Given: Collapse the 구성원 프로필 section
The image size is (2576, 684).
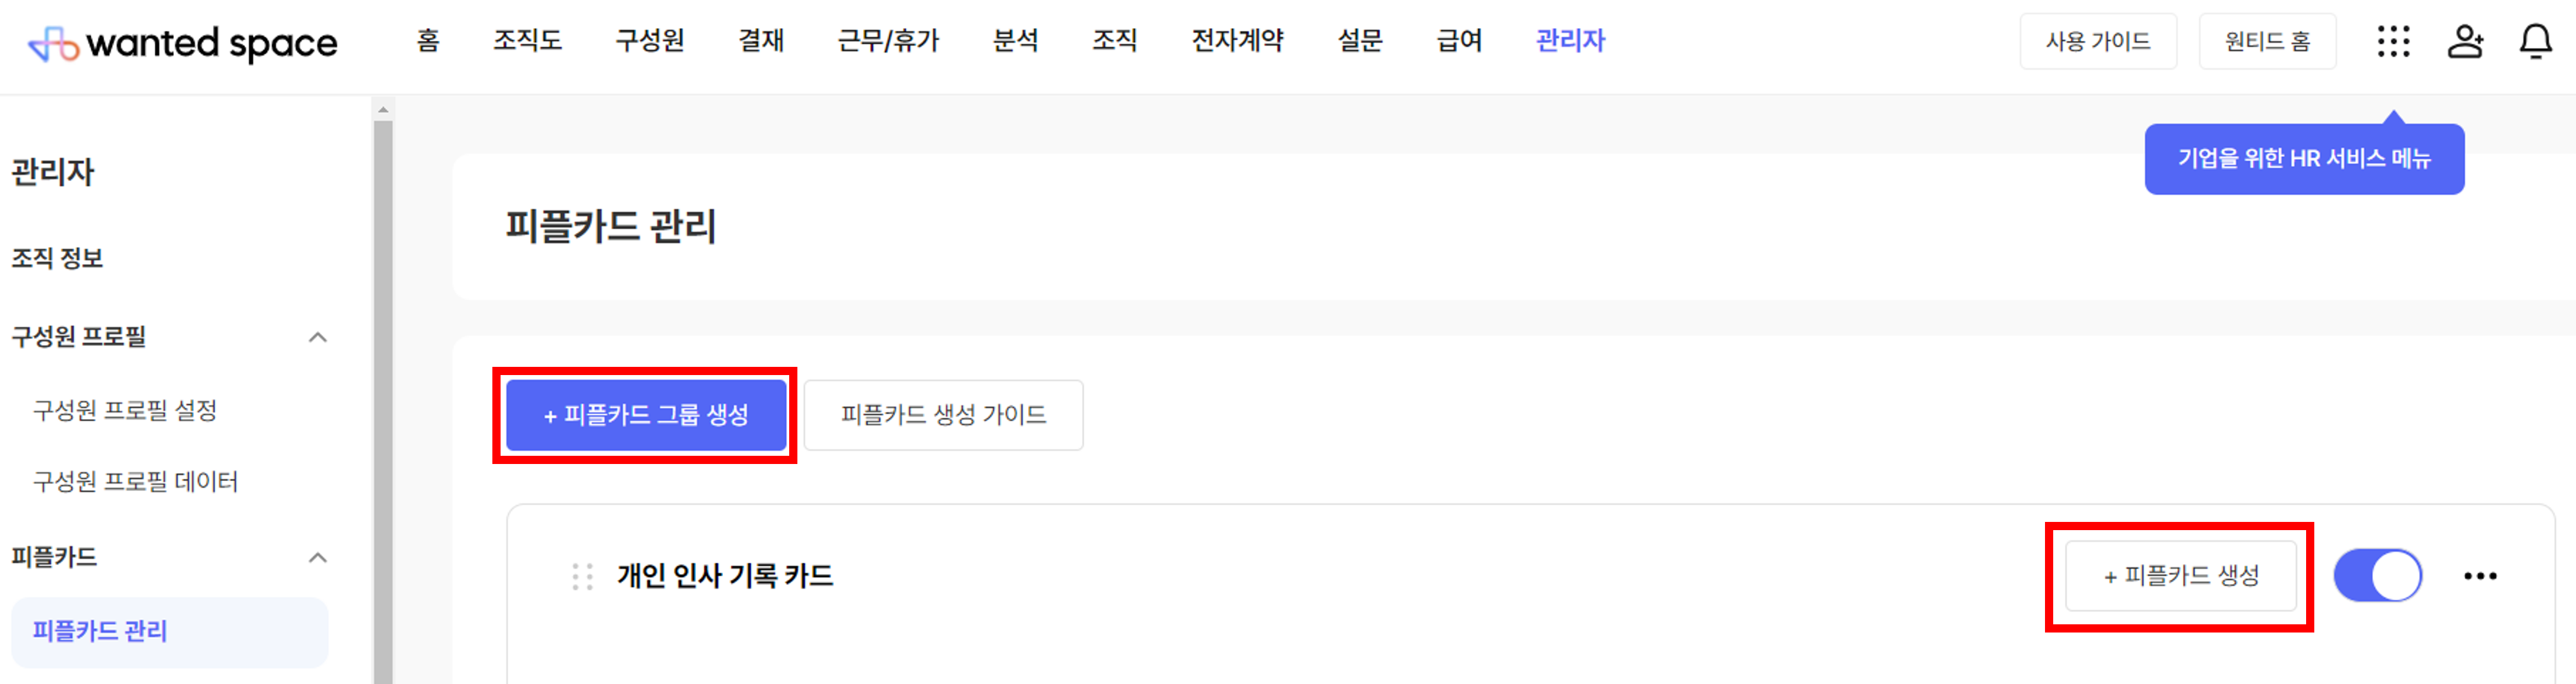Looking at the screenshot, I should click(x=318, y=337).
